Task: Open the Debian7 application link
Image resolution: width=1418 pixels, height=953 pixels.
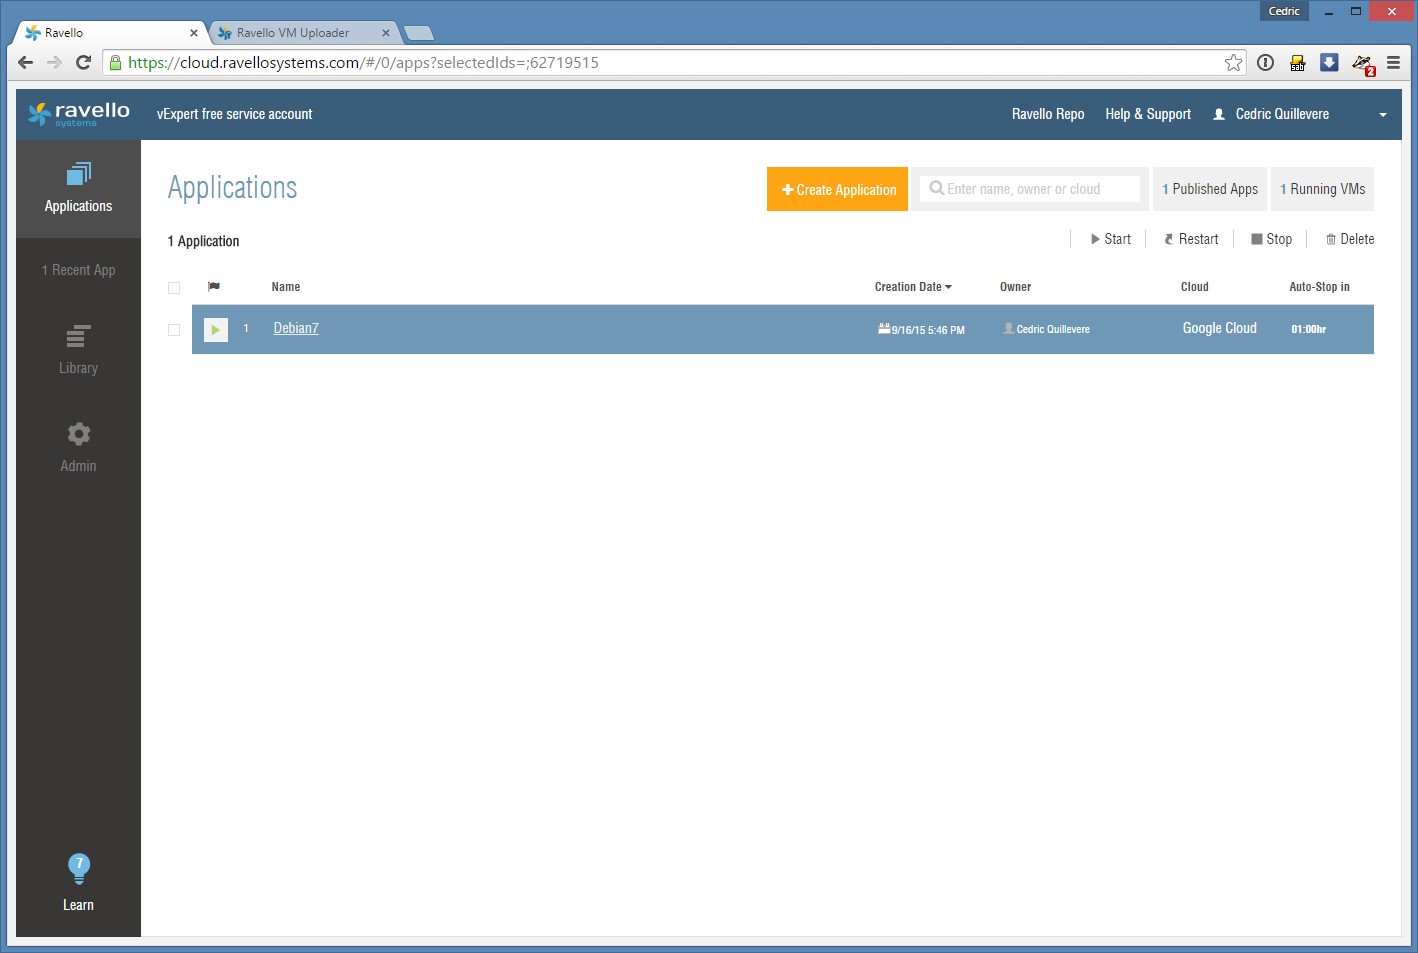Action: [x=296, y=328]
